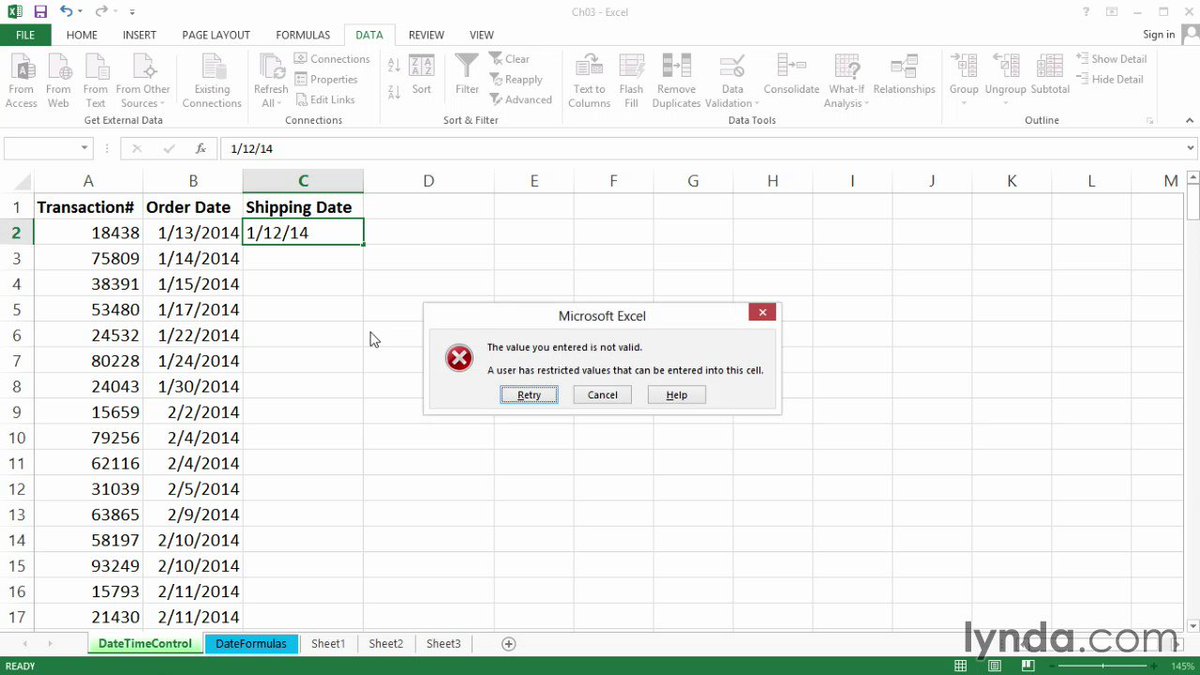Switch to the HOME tab
The height and width of the screenshot is (675, 1200).
pos(82,35)
